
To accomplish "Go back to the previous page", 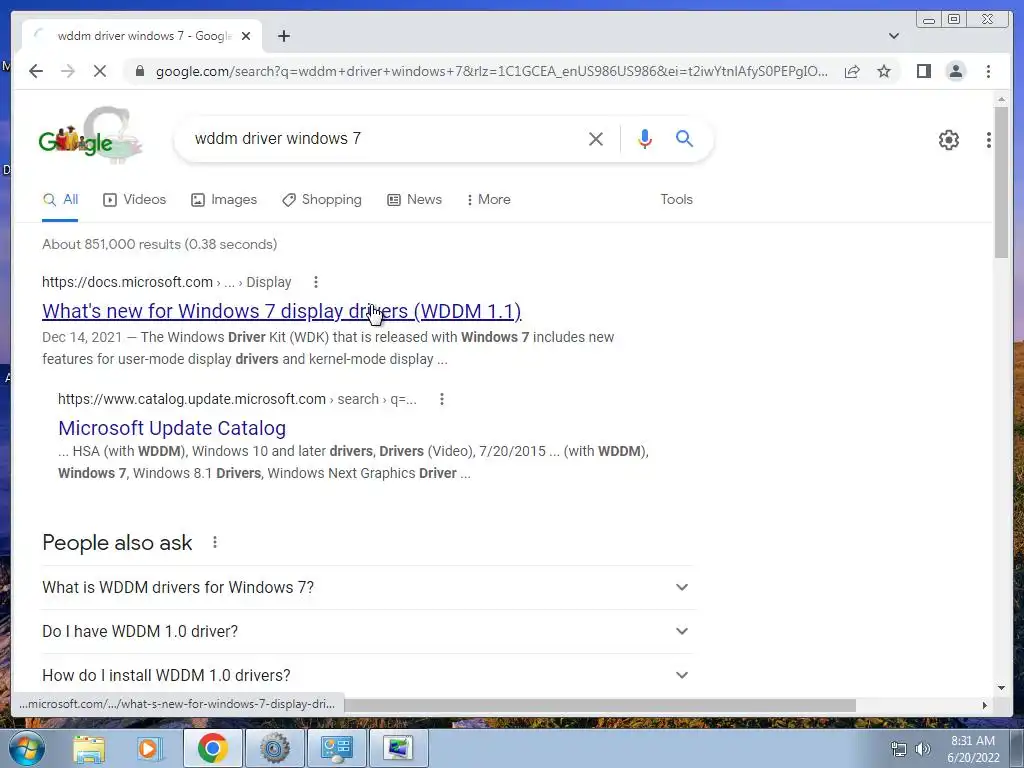I will 36,71.
